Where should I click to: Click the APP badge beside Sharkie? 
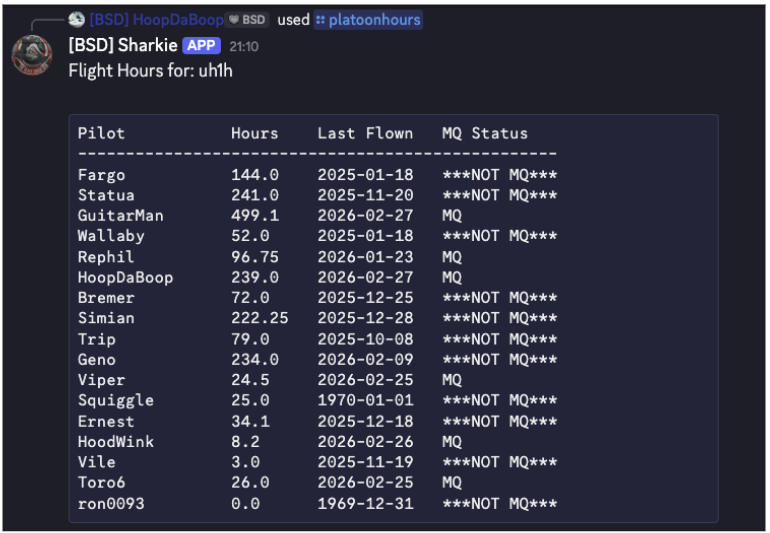(x=201, y=46)
